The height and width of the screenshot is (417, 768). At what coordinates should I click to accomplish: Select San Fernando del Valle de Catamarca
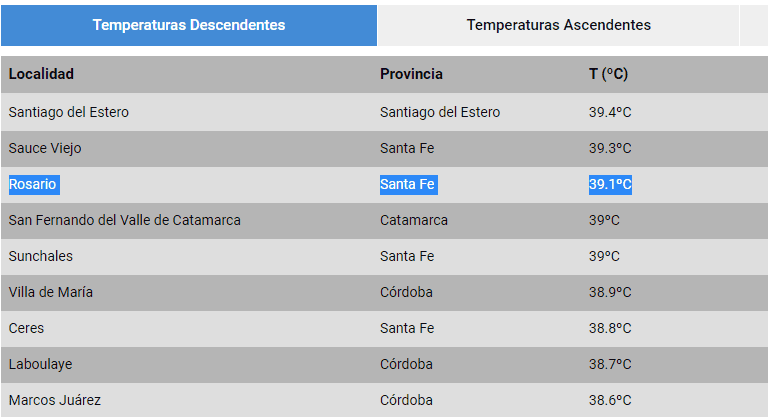[125, 220]
